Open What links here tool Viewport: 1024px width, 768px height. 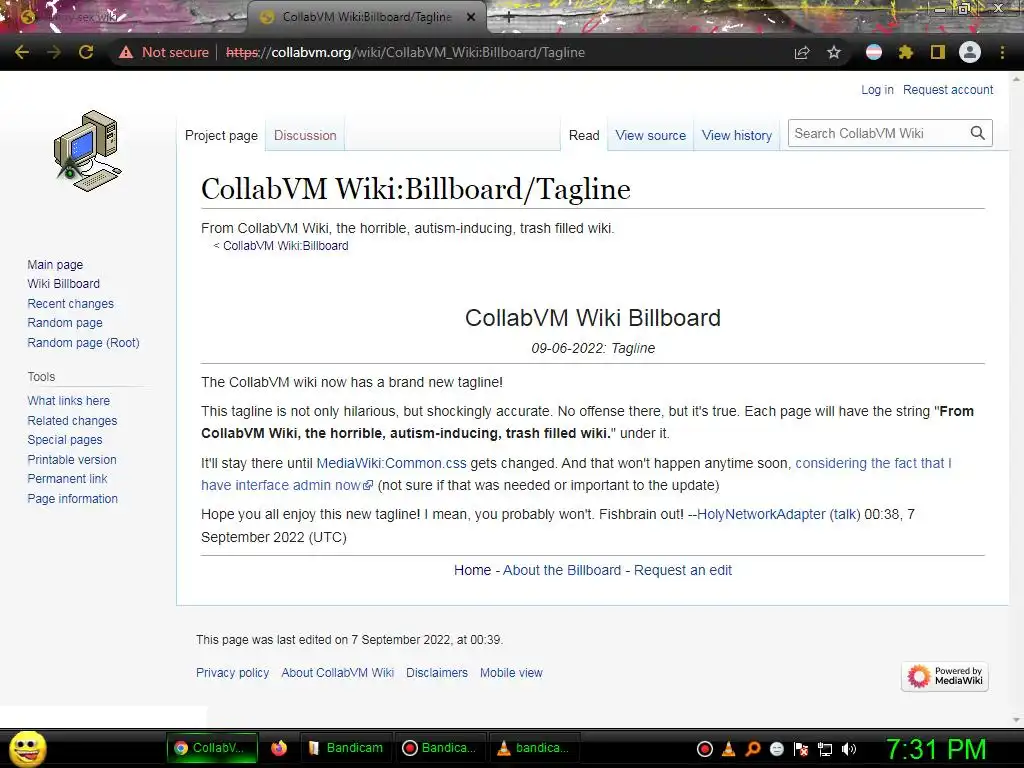click(69, 400)
